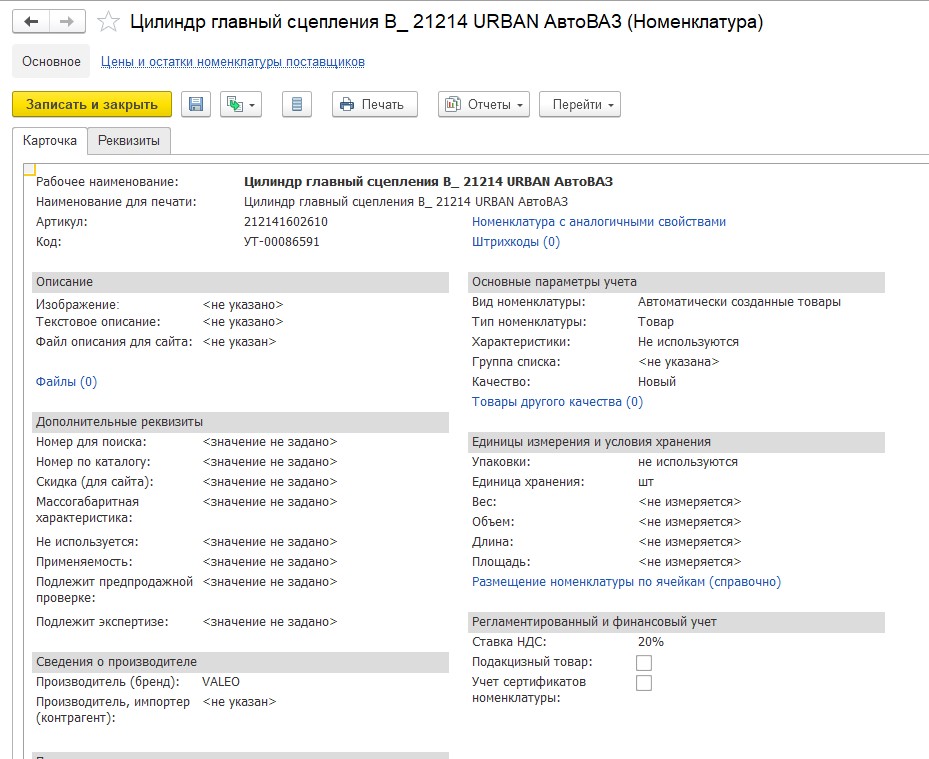
Task: Click the document list icon button
Action: point(297,104)
